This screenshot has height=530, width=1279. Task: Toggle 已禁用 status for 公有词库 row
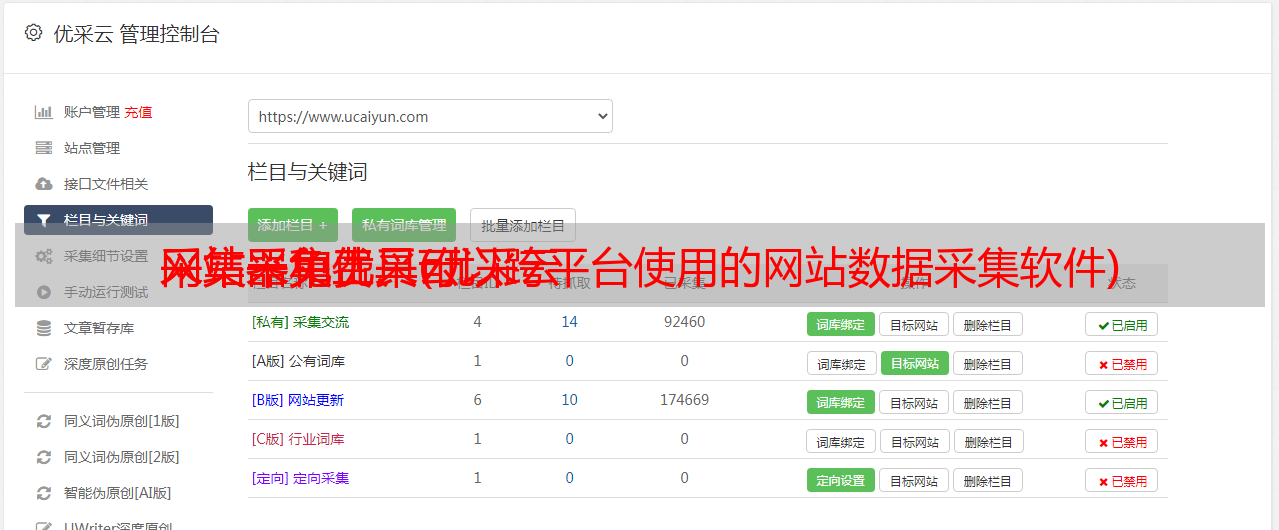coord(1121,363)
